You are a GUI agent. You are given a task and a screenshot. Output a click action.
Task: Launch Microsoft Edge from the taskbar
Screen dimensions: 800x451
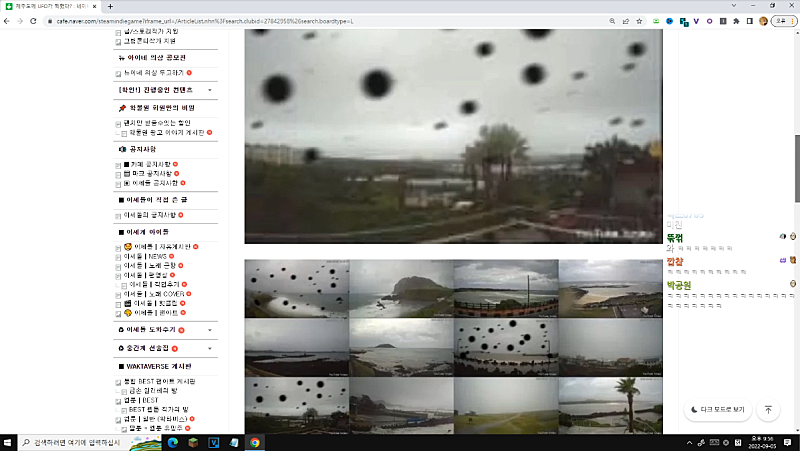(x=173, y=442)
